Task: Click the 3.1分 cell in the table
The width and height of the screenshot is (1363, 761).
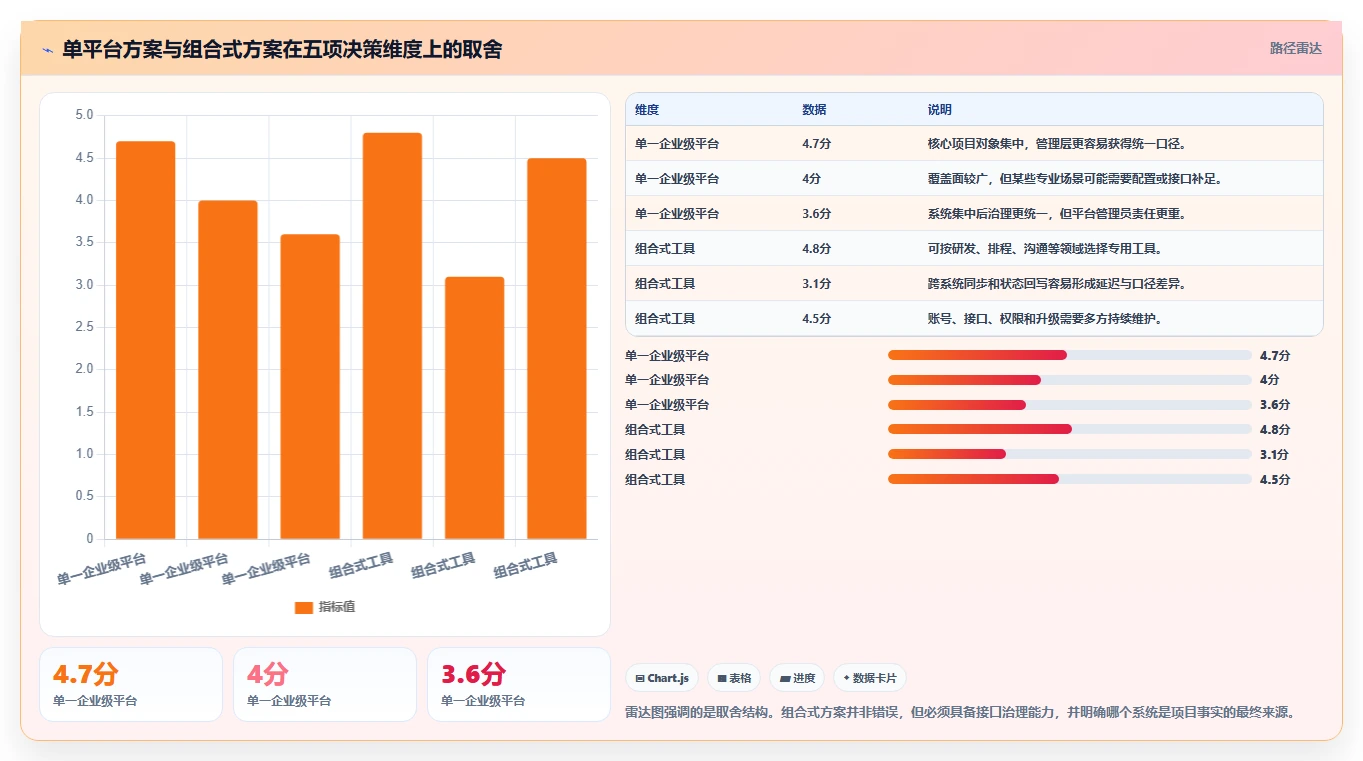Action: pos(816,284)
